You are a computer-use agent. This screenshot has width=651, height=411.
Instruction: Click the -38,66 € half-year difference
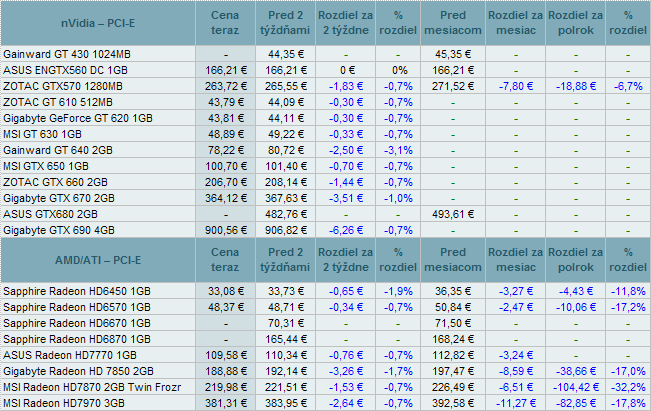click(576, 371)
